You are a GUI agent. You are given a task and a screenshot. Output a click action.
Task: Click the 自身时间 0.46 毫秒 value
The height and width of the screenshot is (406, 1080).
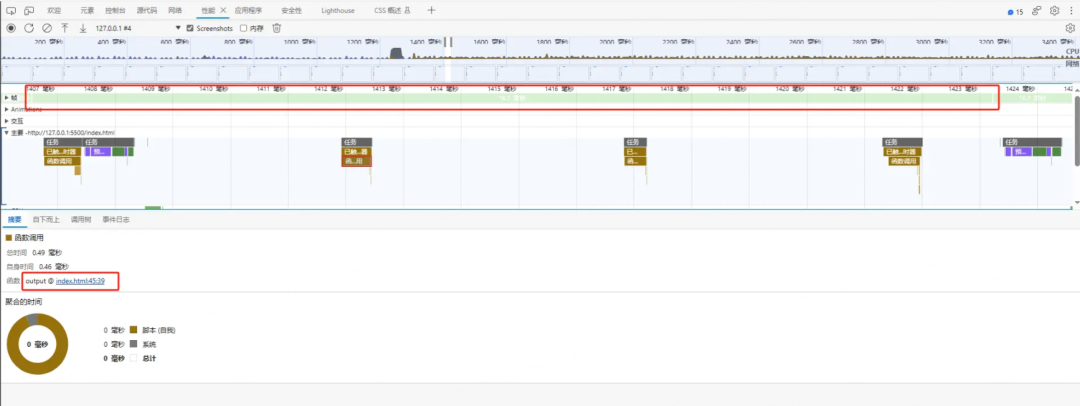[54, 266]
